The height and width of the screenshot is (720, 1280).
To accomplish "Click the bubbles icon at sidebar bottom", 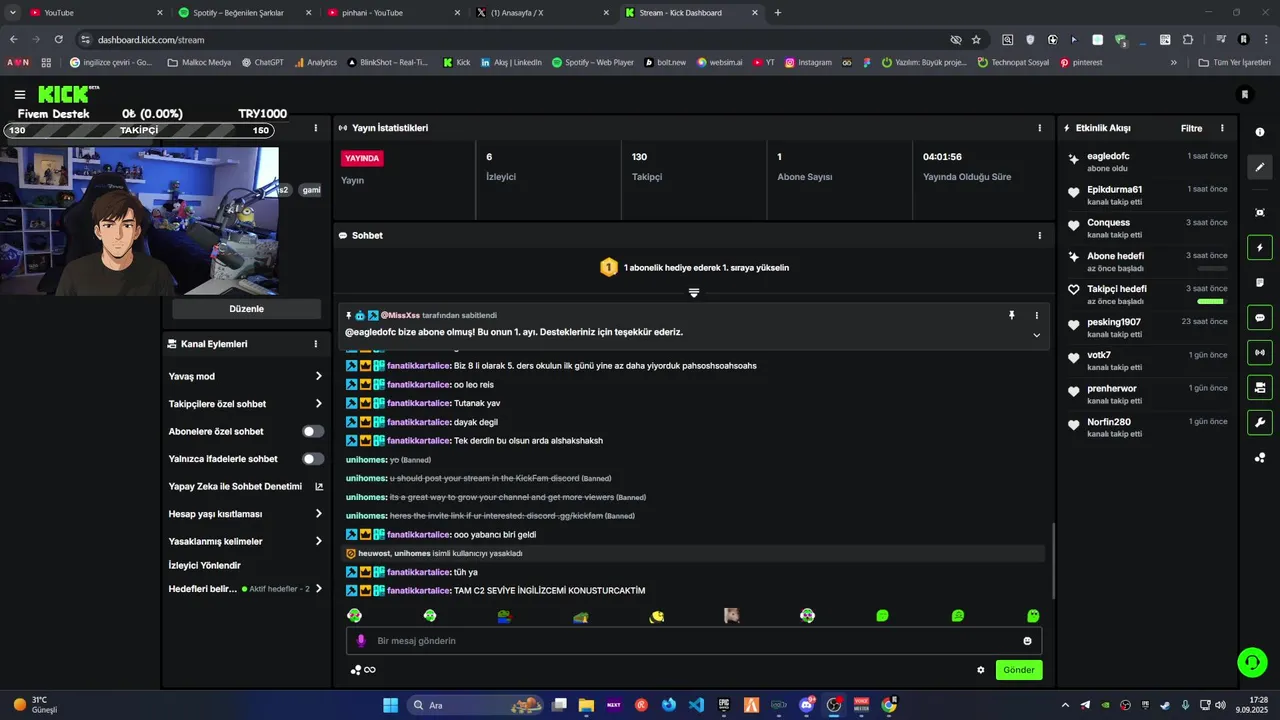I will point(1260,458).
